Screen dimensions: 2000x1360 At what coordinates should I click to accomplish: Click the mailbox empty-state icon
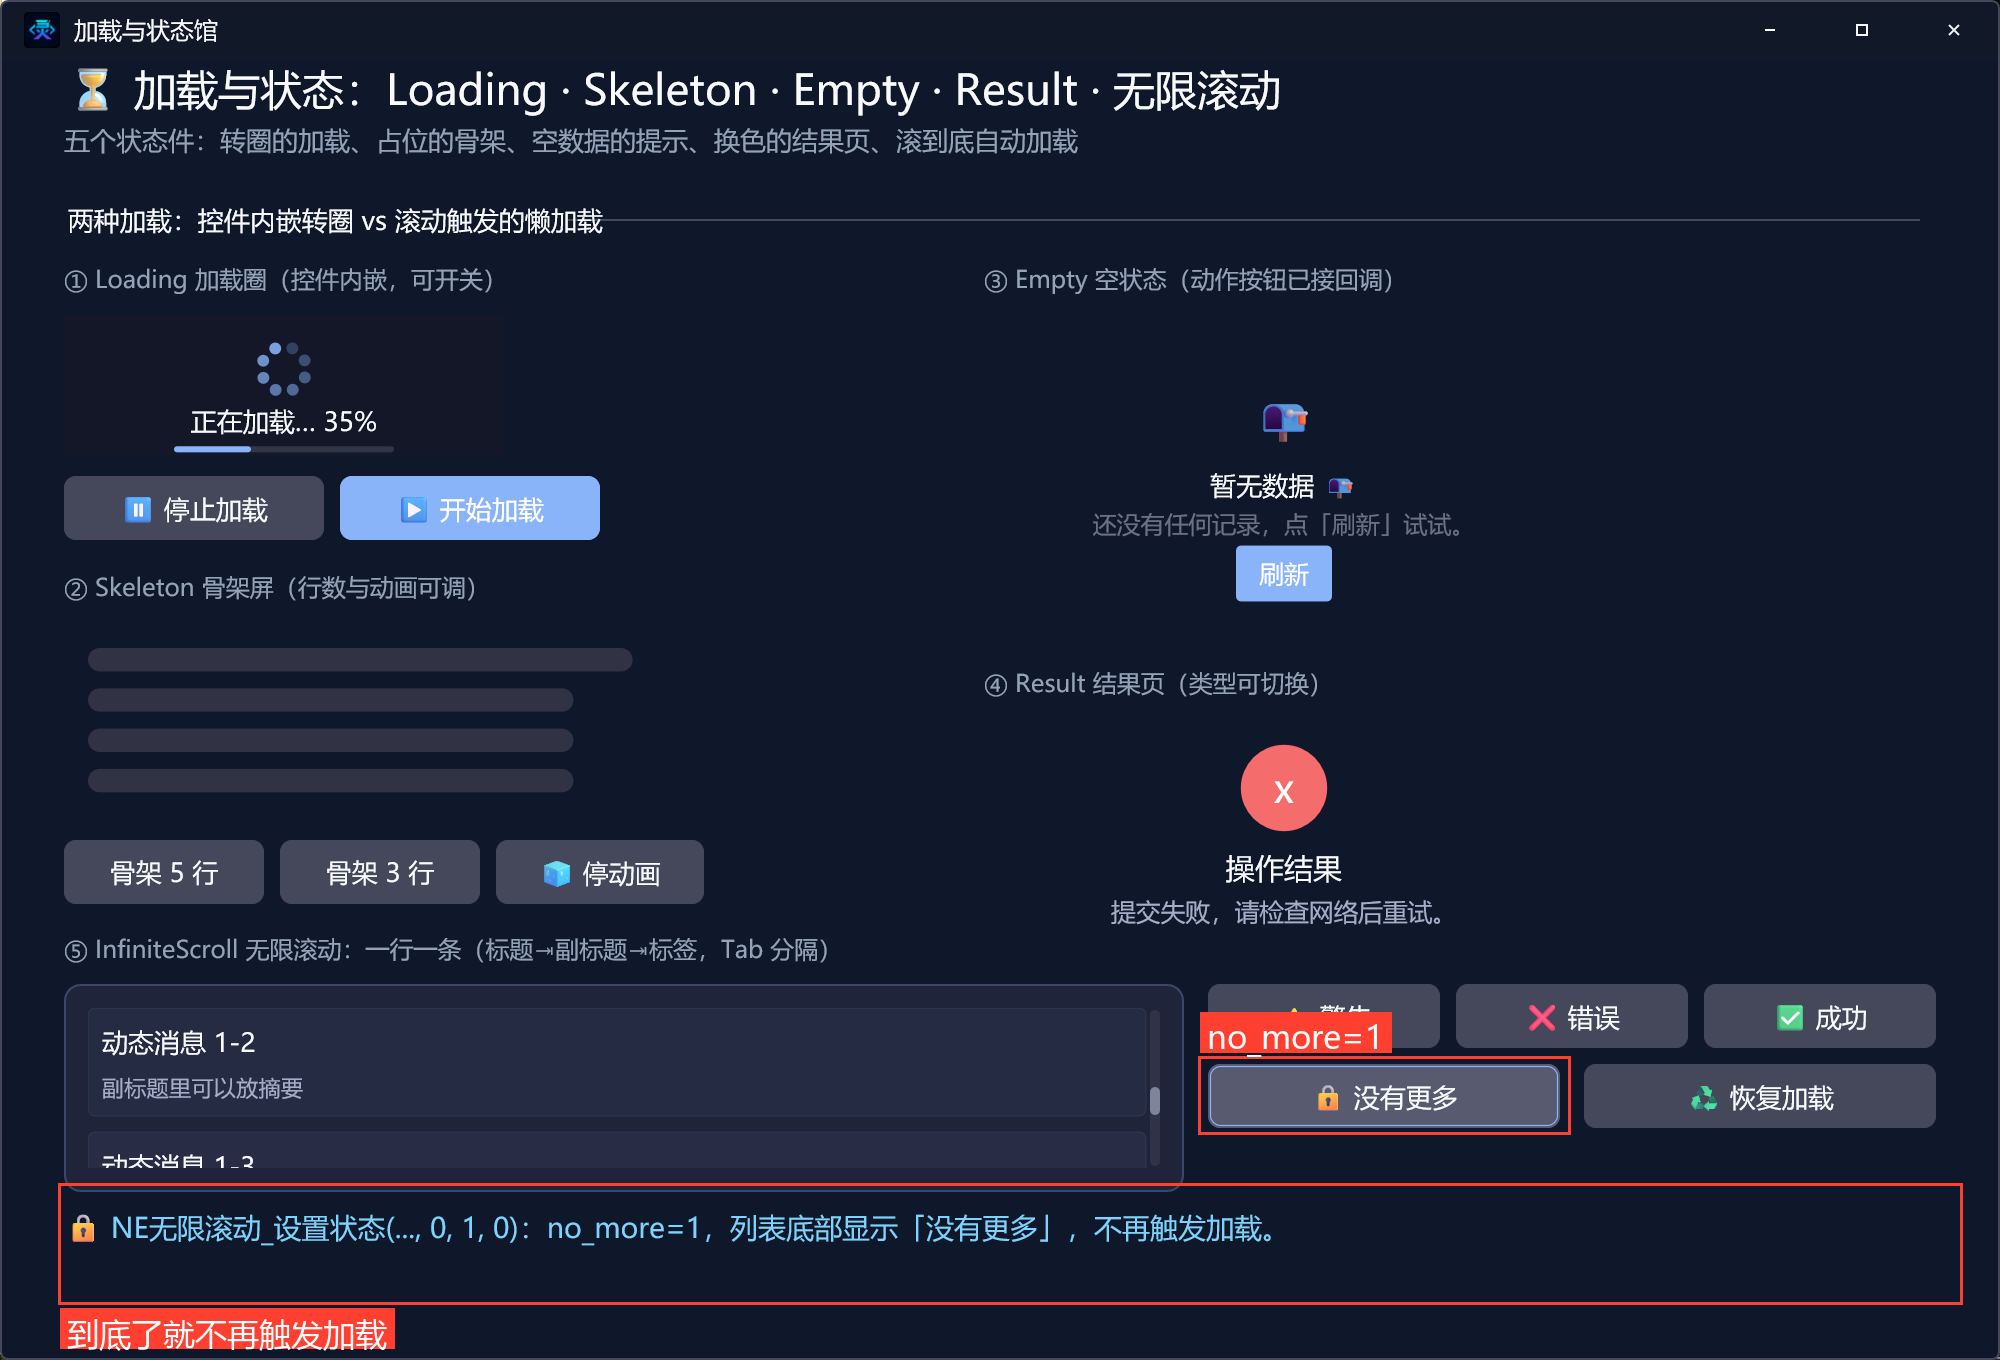click(1284, 421)
